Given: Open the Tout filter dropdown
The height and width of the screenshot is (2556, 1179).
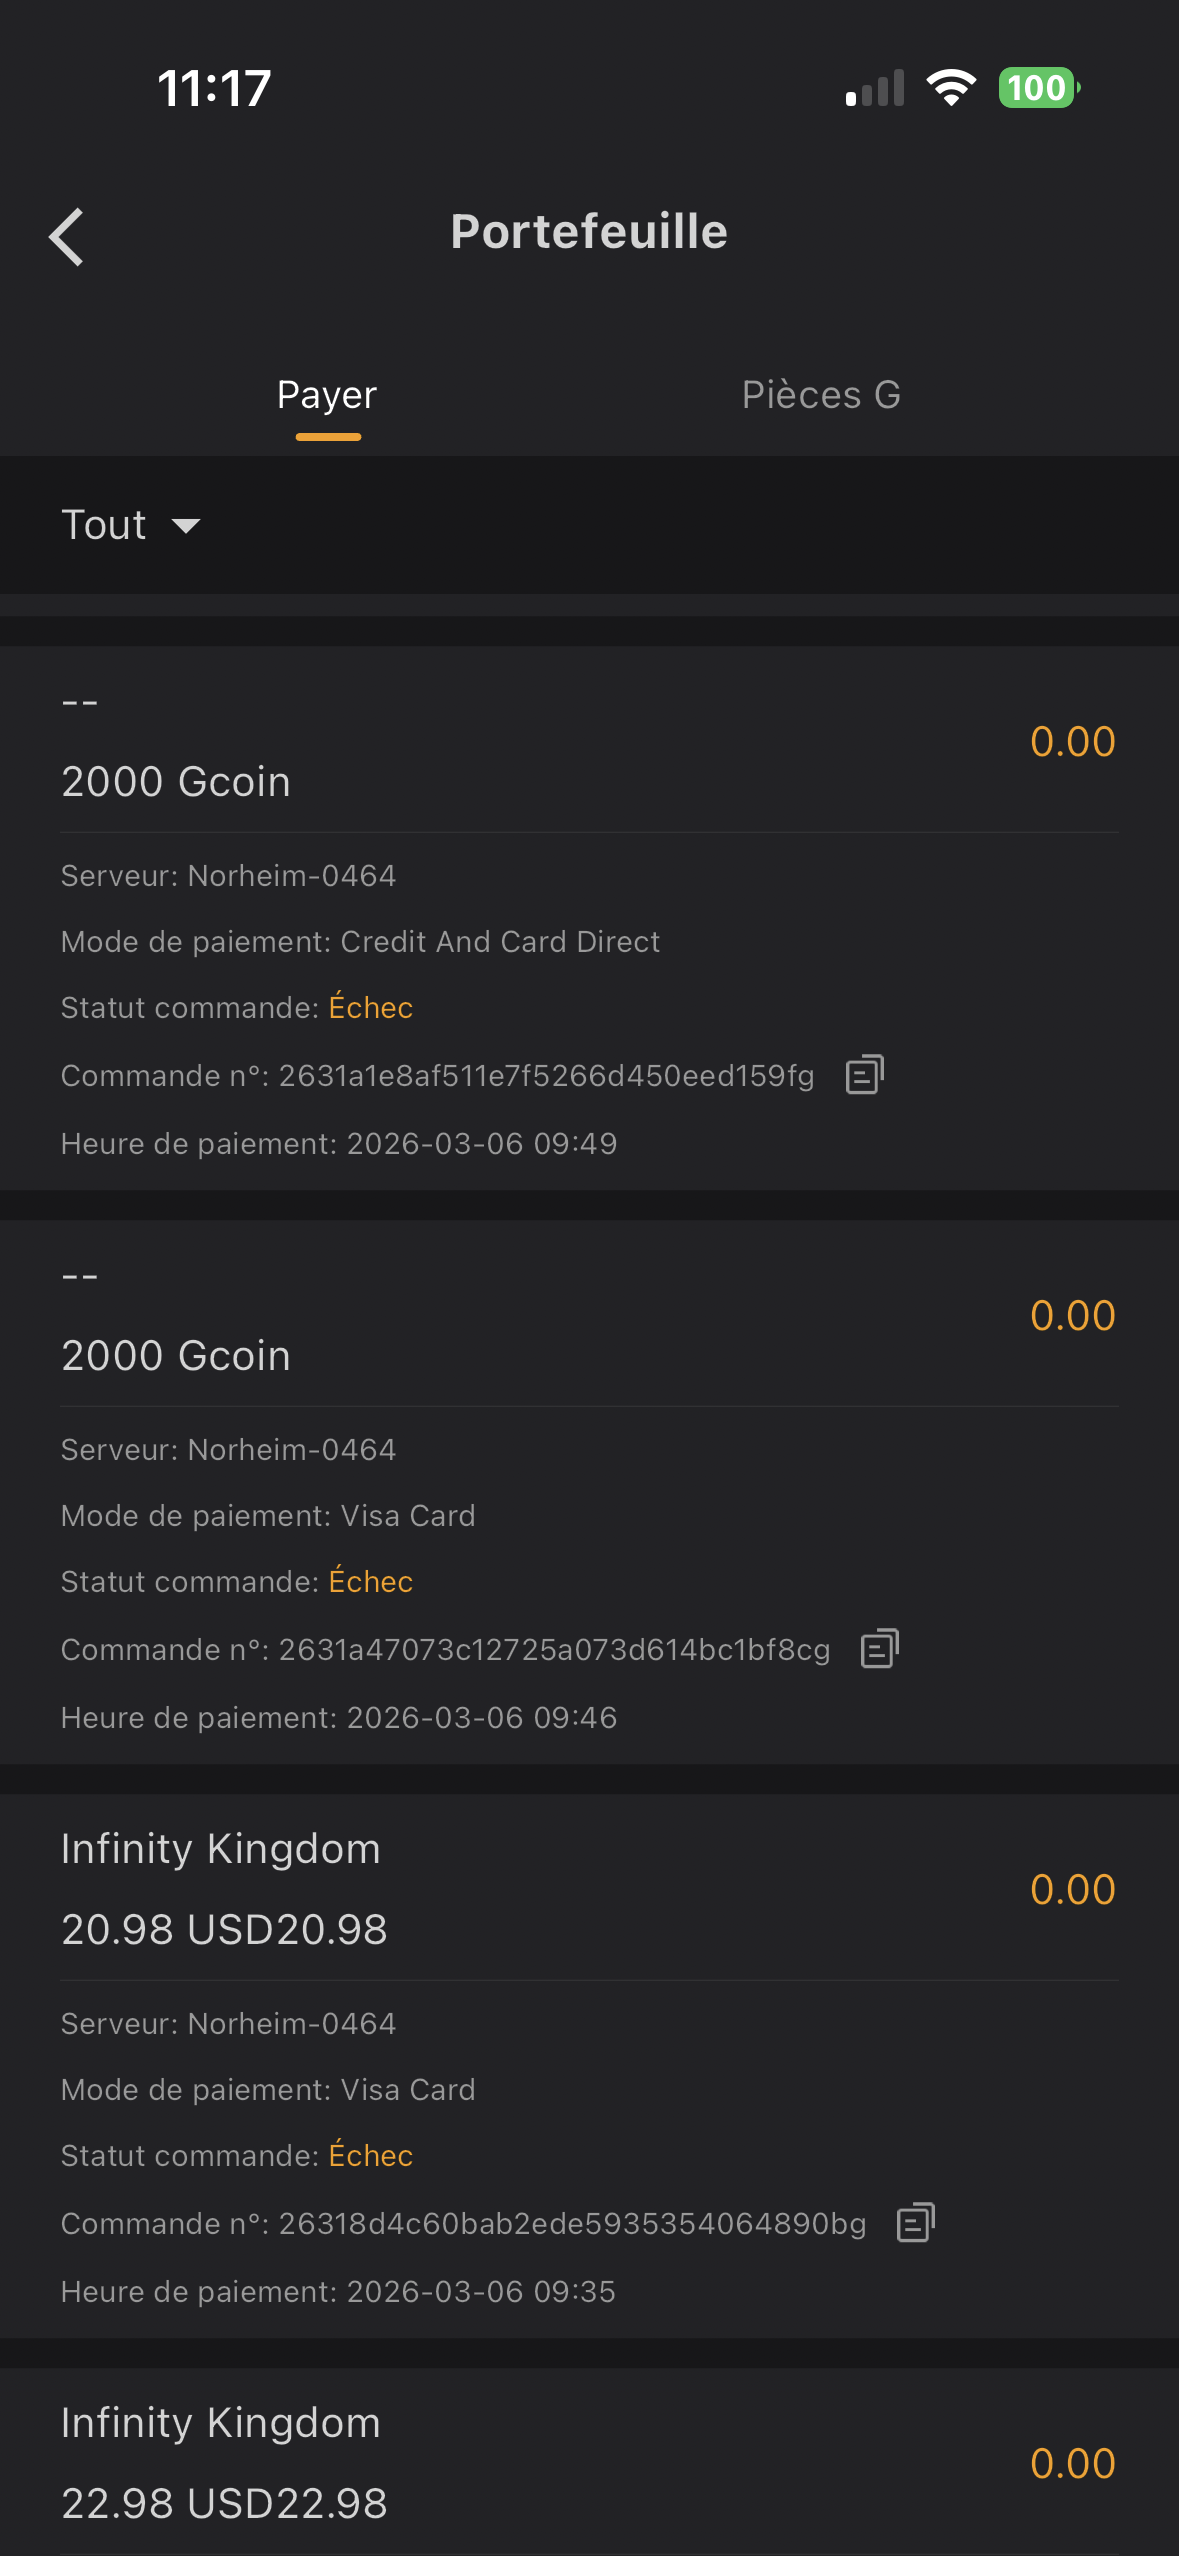Looking at the screenshot, I should [104, 525].
